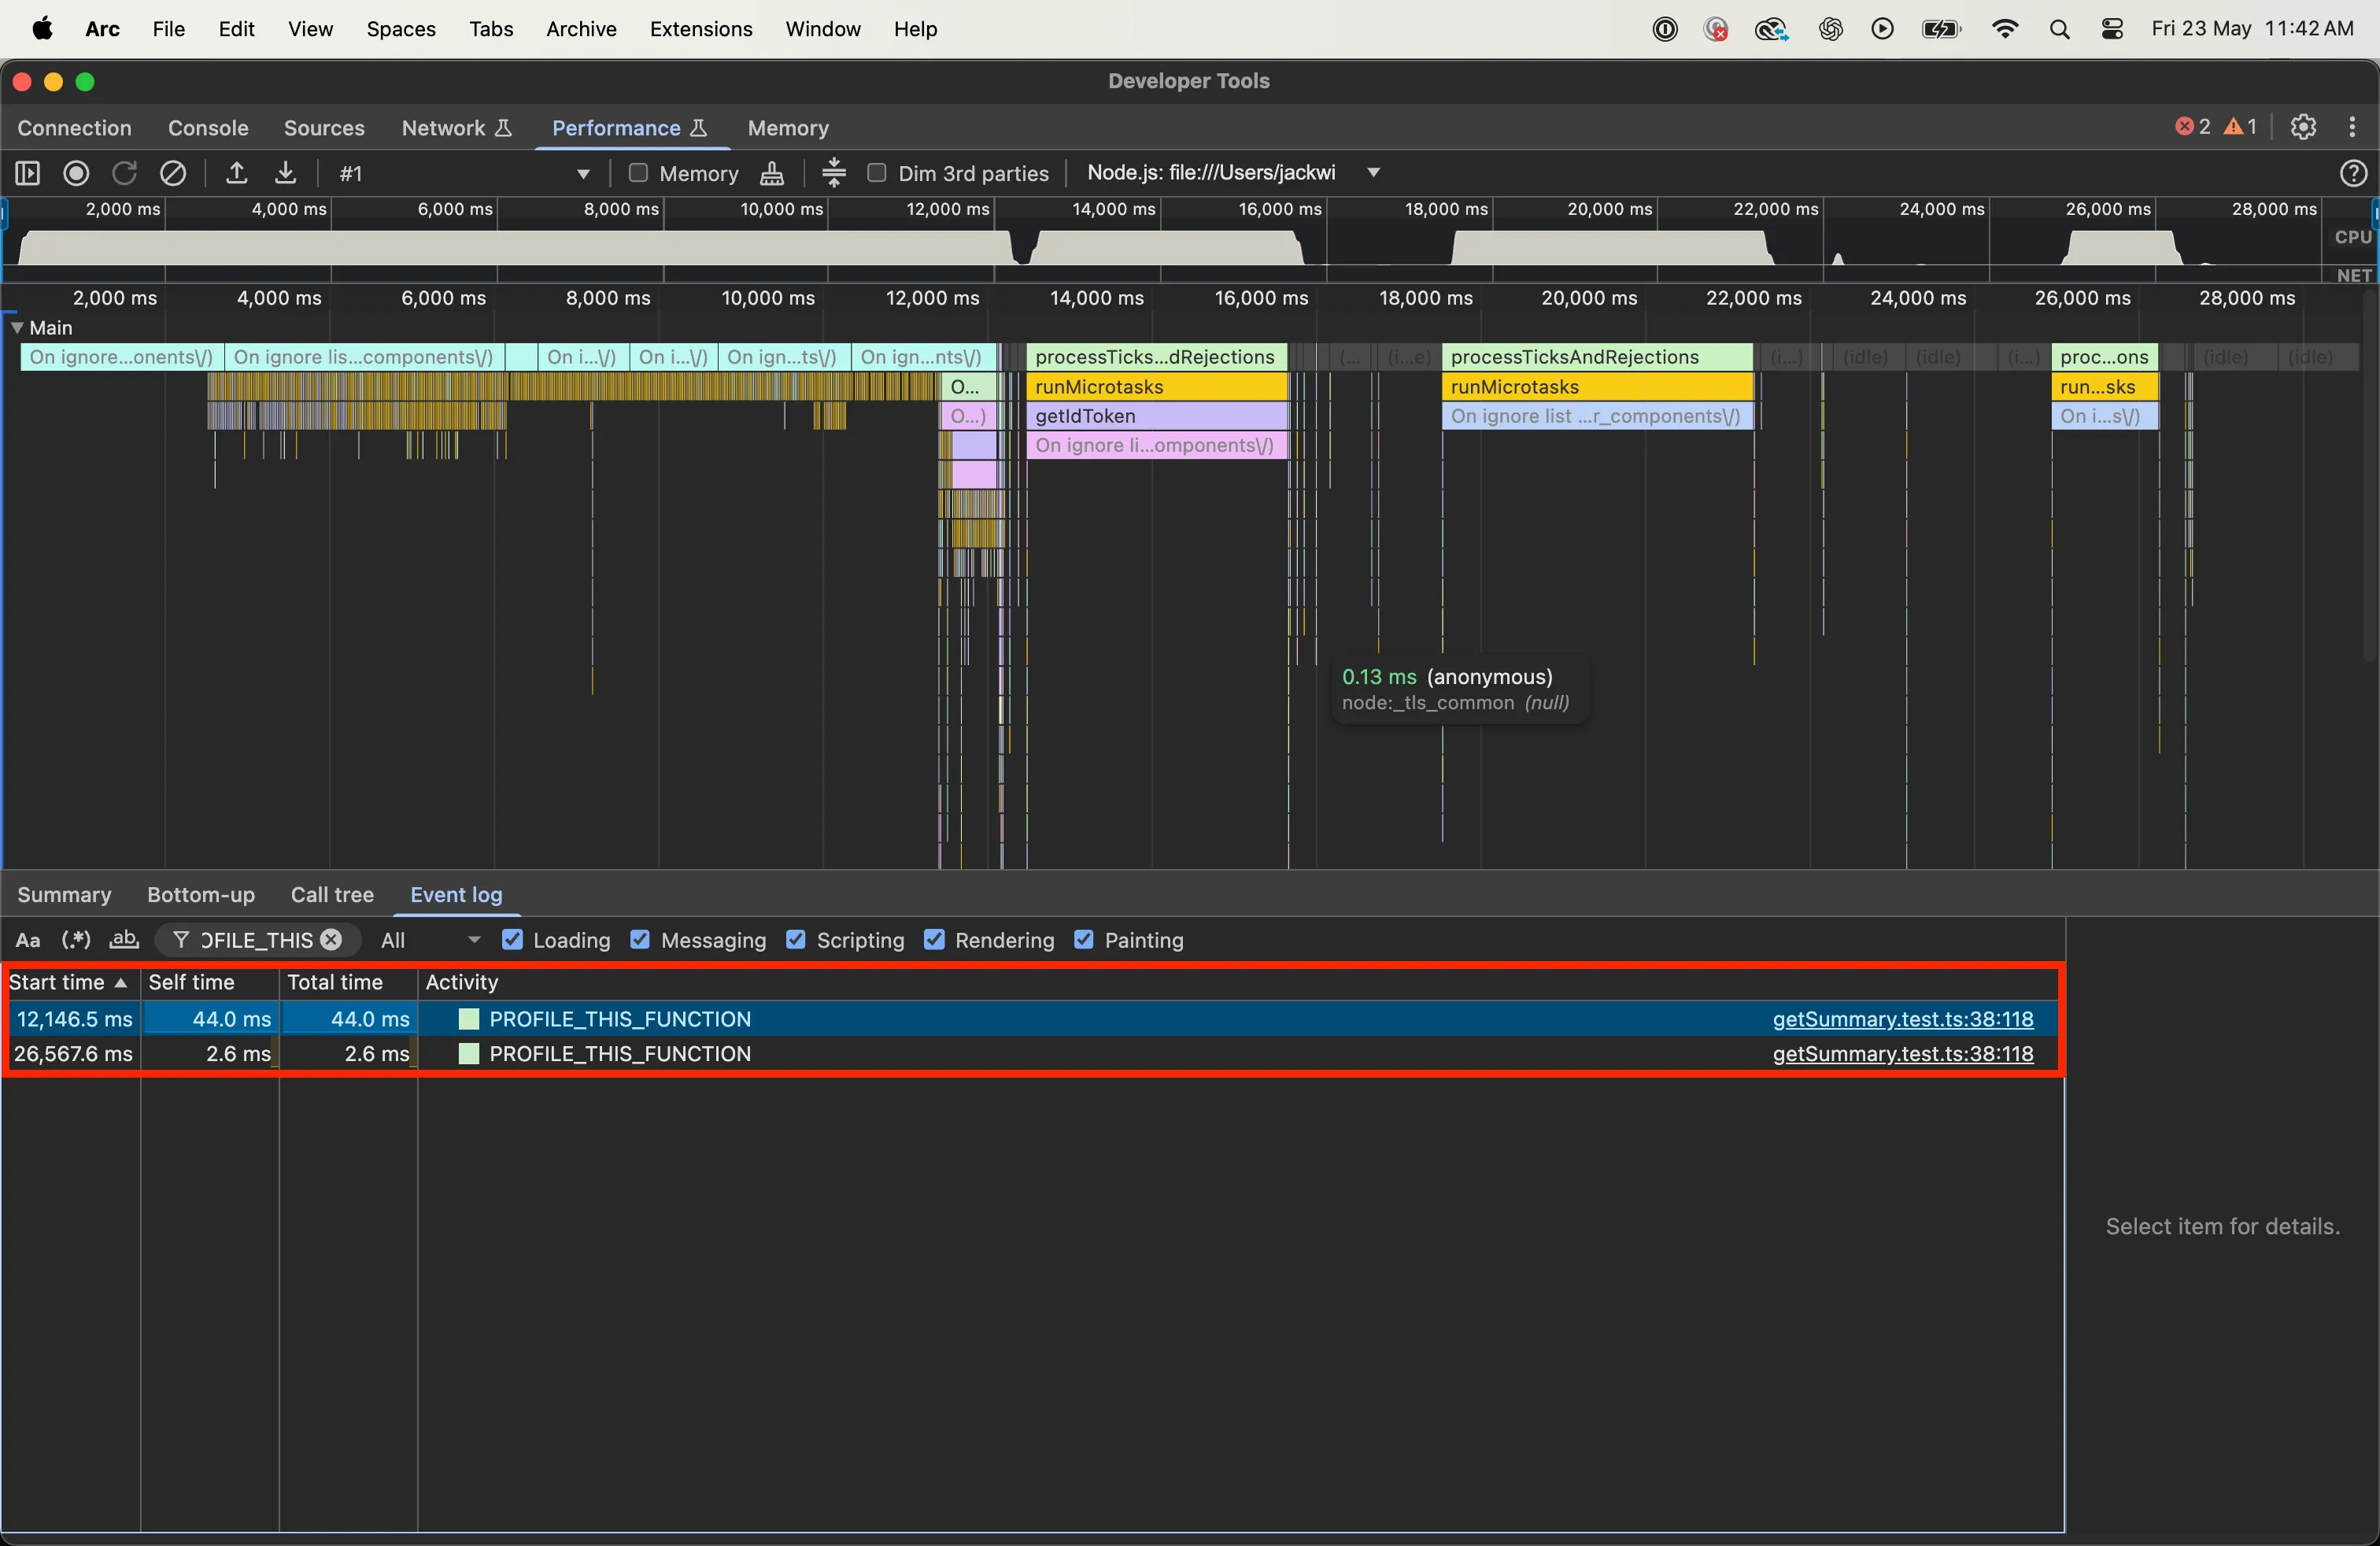Select the 26,567.6 ms PROFILE_THIS_FUNCTION row

1031,1054
